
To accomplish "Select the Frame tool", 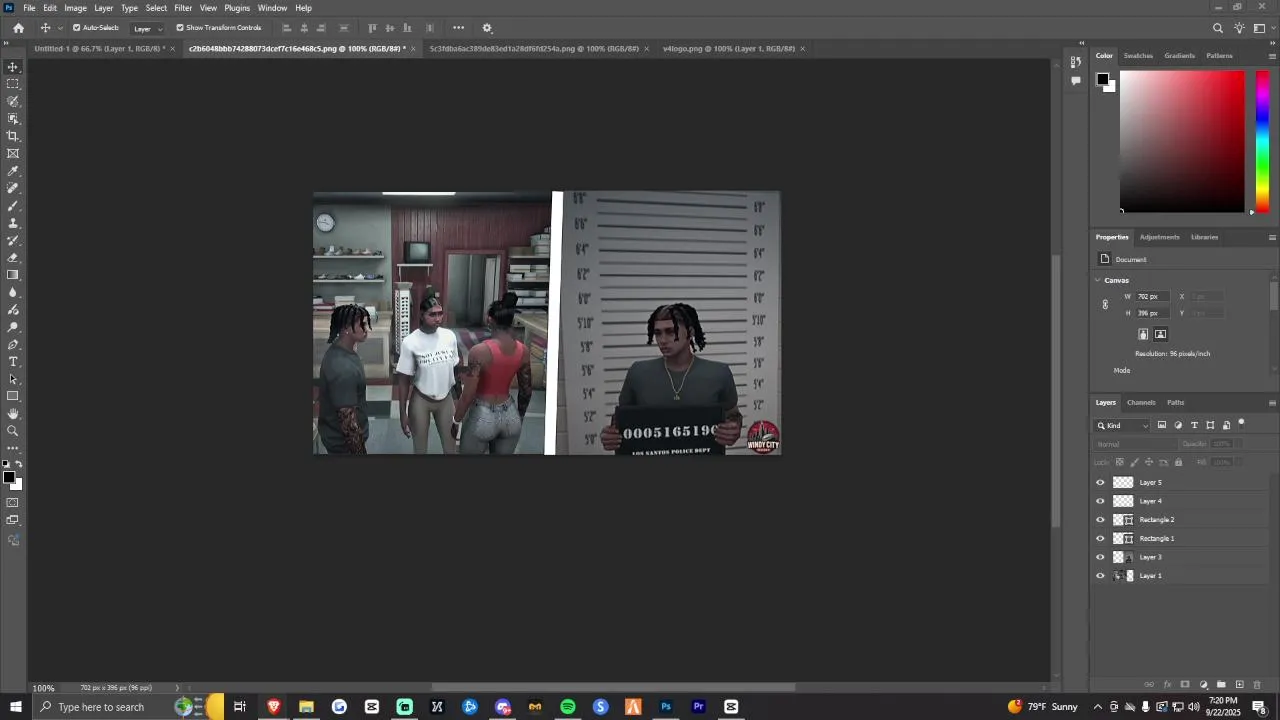I will tap(13, 153).
